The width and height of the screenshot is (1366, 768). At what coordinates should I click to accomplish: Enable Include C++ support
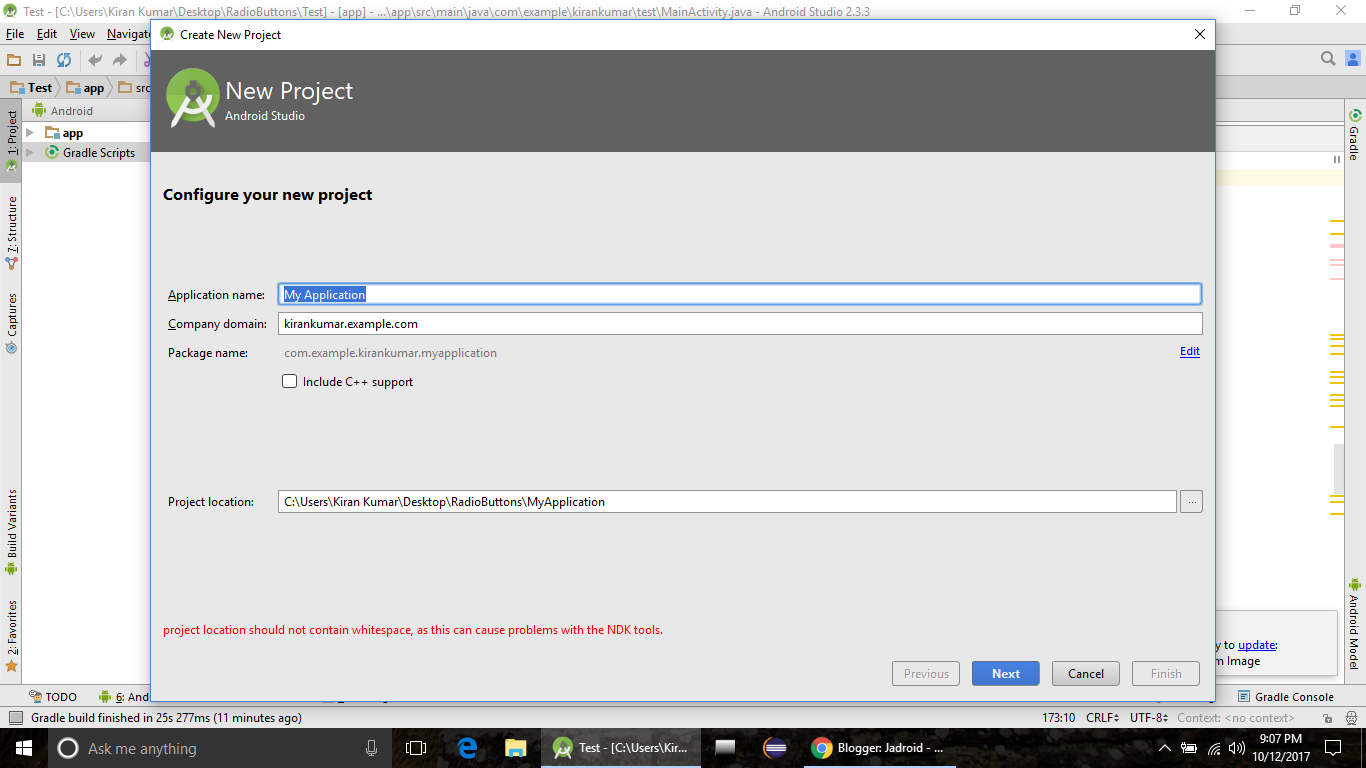point(289,381)
